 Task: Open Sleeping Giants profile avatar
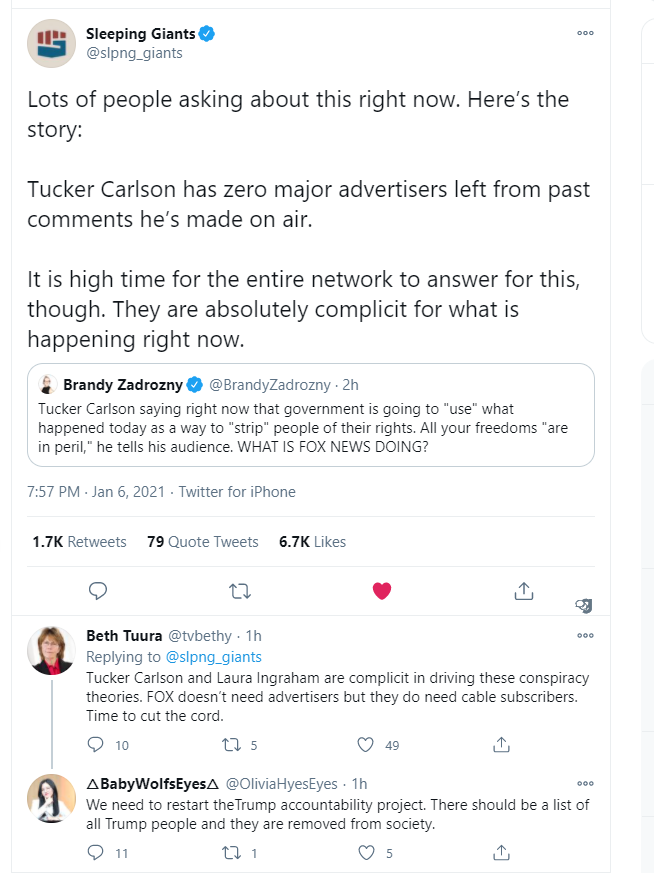tap(52, 43)
